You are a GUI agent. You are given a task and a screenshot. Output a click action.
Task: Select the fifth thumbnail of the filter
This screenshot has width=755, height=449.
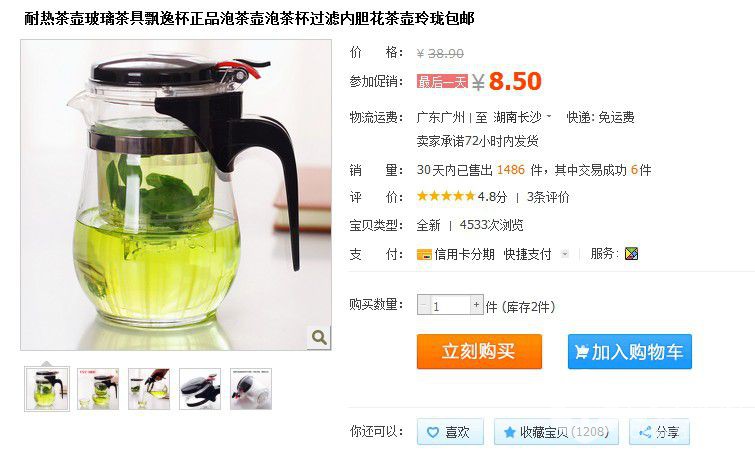click(251, 389)
